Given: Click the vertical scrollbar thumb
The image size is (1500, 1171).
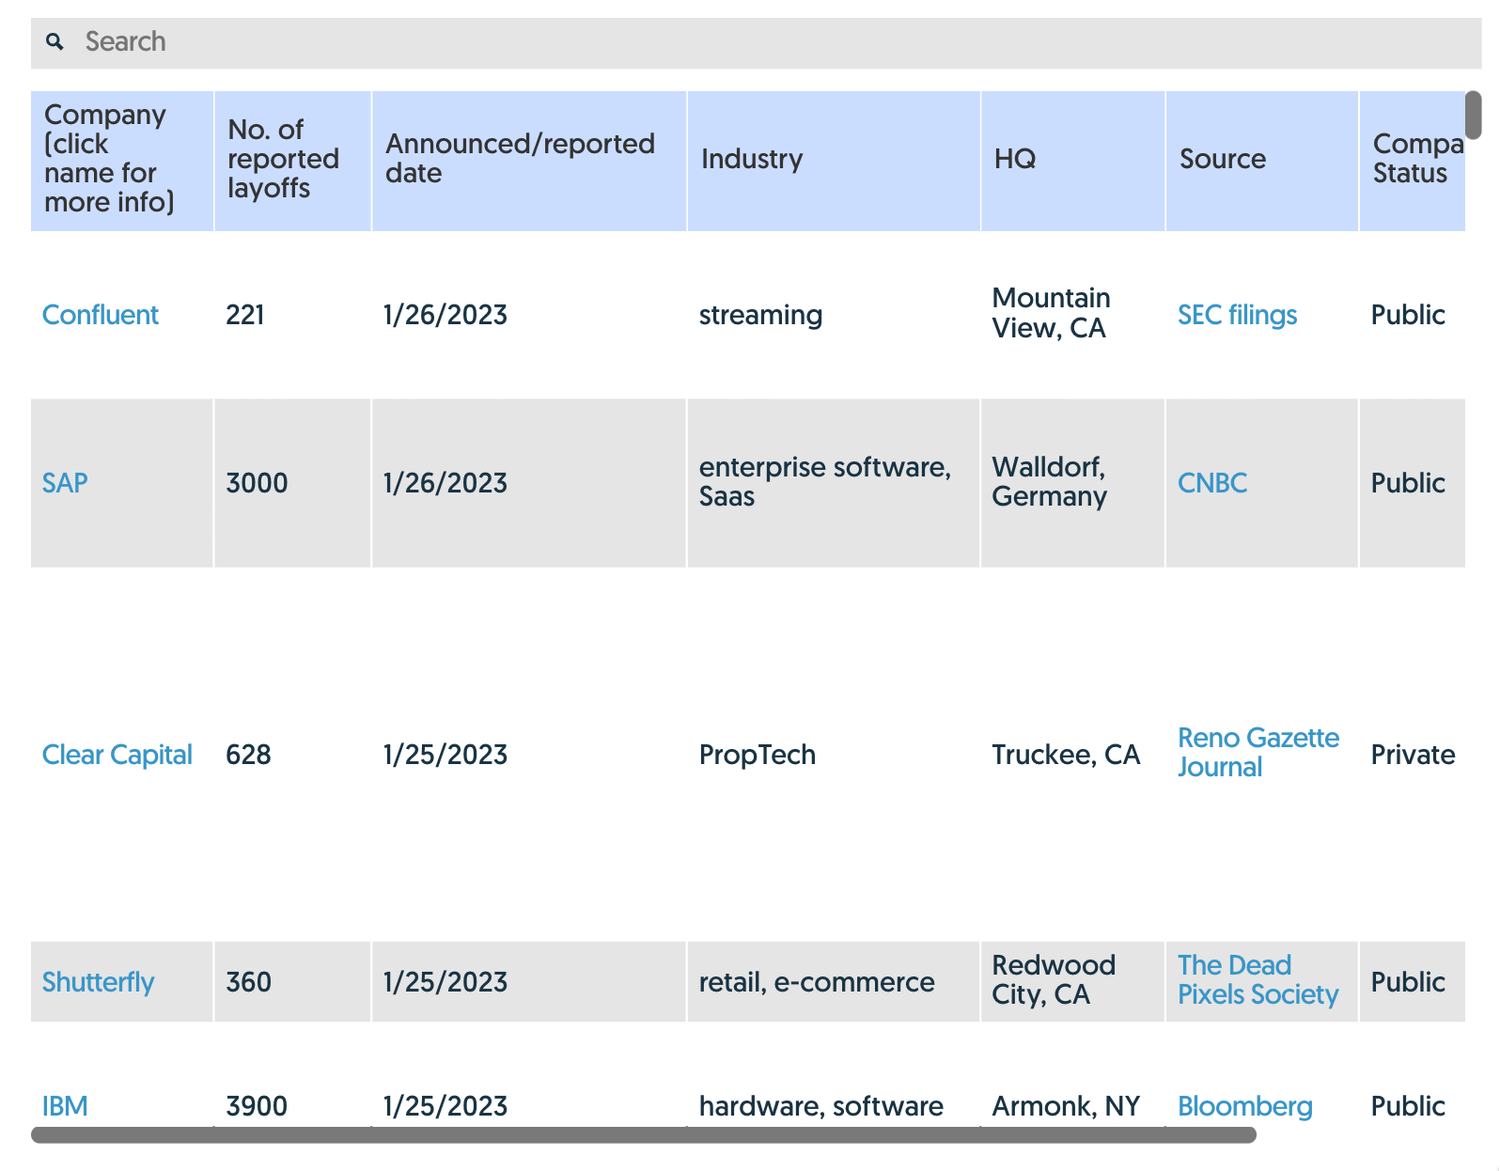Looking at the screenshot, I should pyautogui.click(x=1473, y=115).
